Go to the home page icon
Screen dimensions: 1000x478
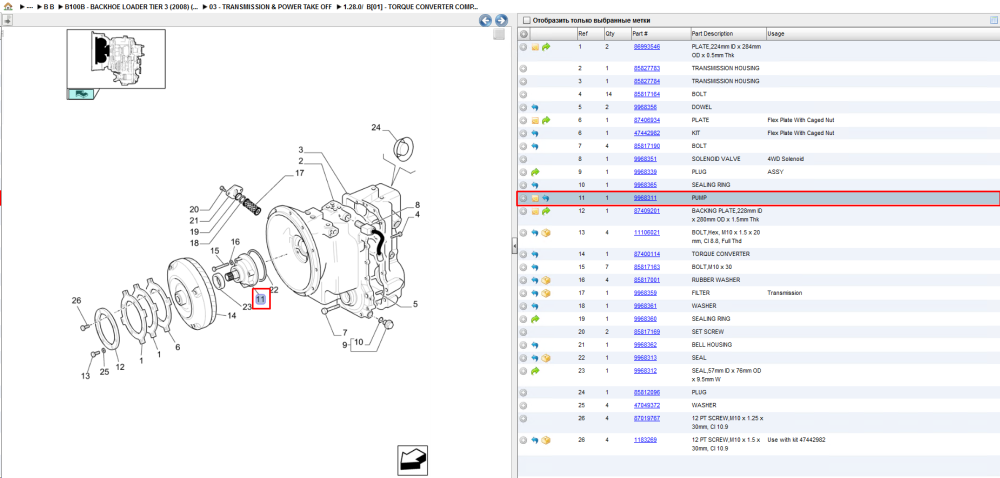8,6
